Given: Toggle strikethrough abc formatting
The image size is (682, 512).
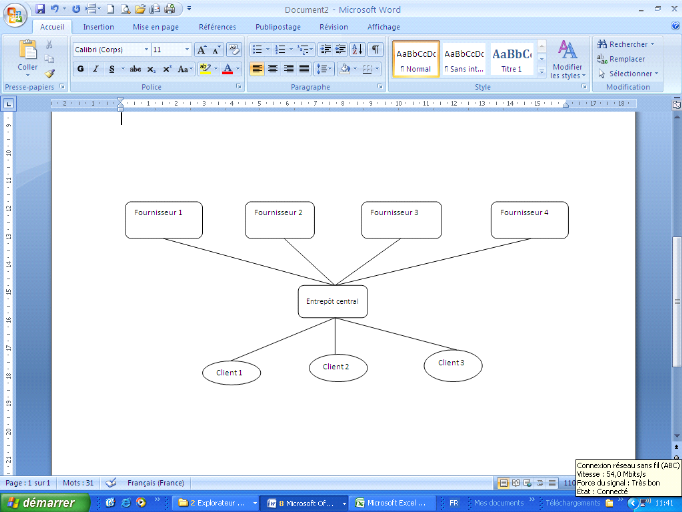Looking at the screenshot, I should 135,69.
